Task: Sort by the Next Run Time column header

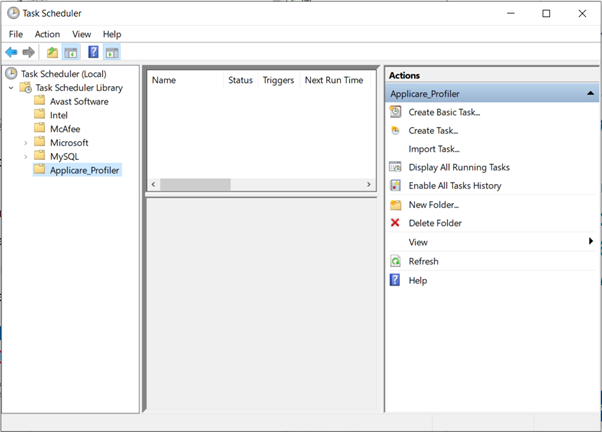Action: (x=333, y=80)
